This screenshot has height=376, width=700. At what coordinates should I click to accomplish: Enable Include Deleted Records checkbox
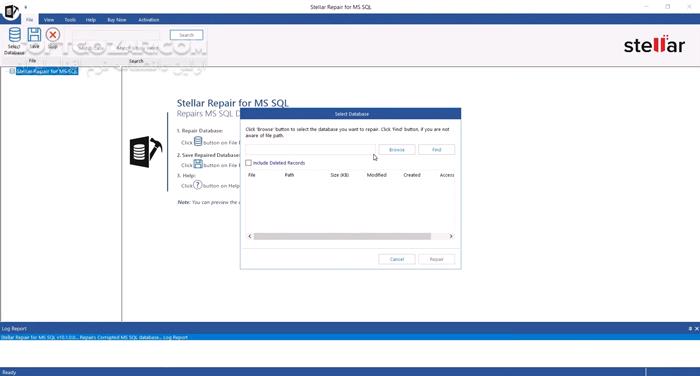(248, 163)
